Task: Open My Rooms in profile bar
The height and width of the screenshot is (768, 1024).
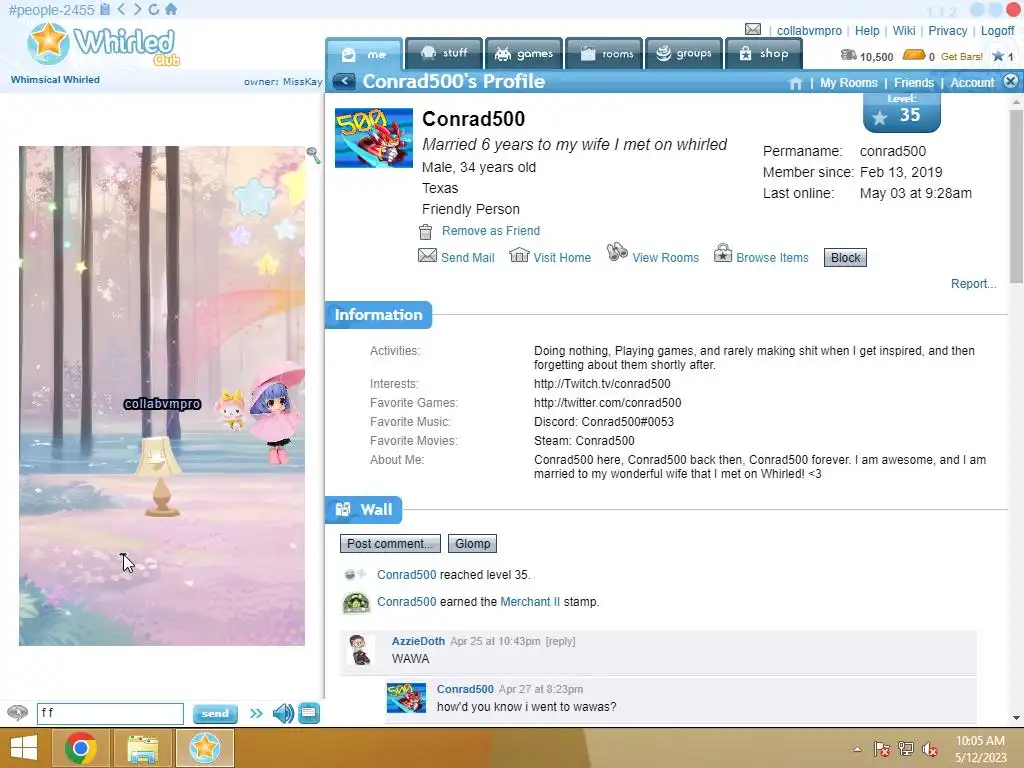Action: tap(848, 83)
